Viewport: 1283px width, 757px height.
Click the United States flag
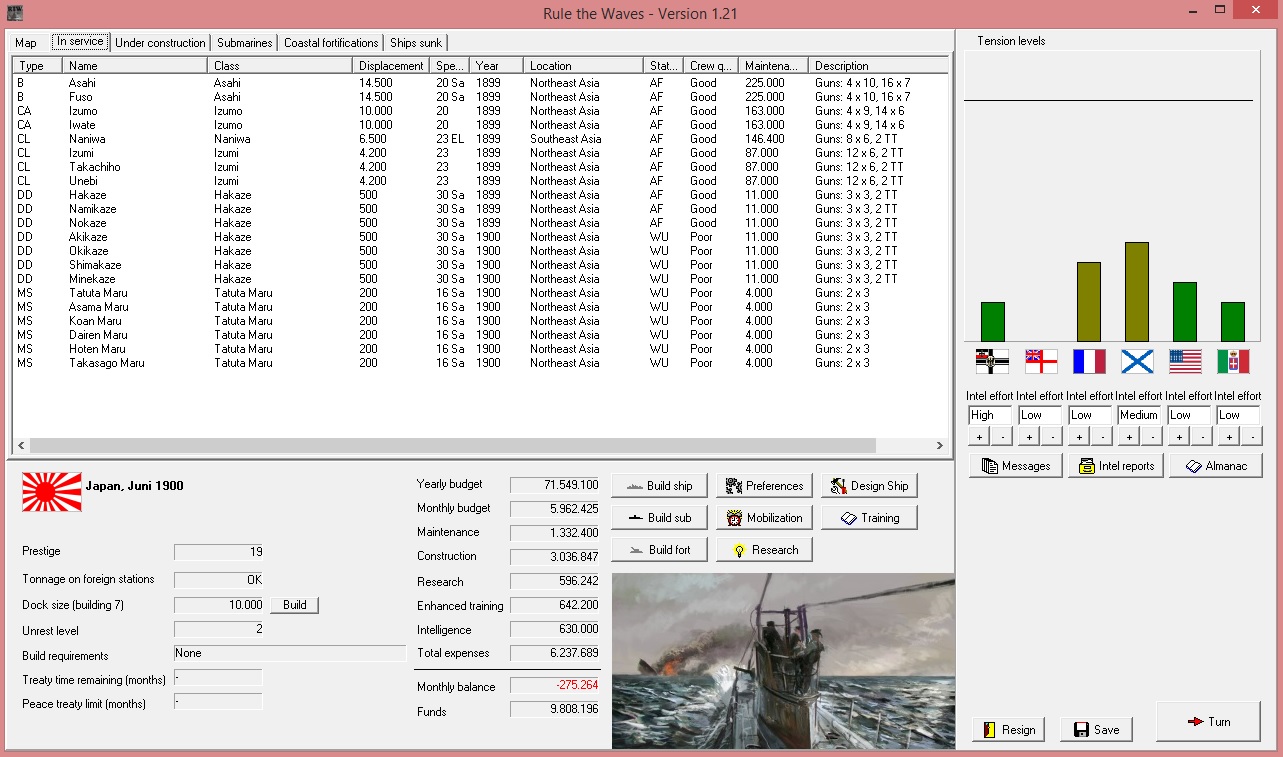[1185, 361]
